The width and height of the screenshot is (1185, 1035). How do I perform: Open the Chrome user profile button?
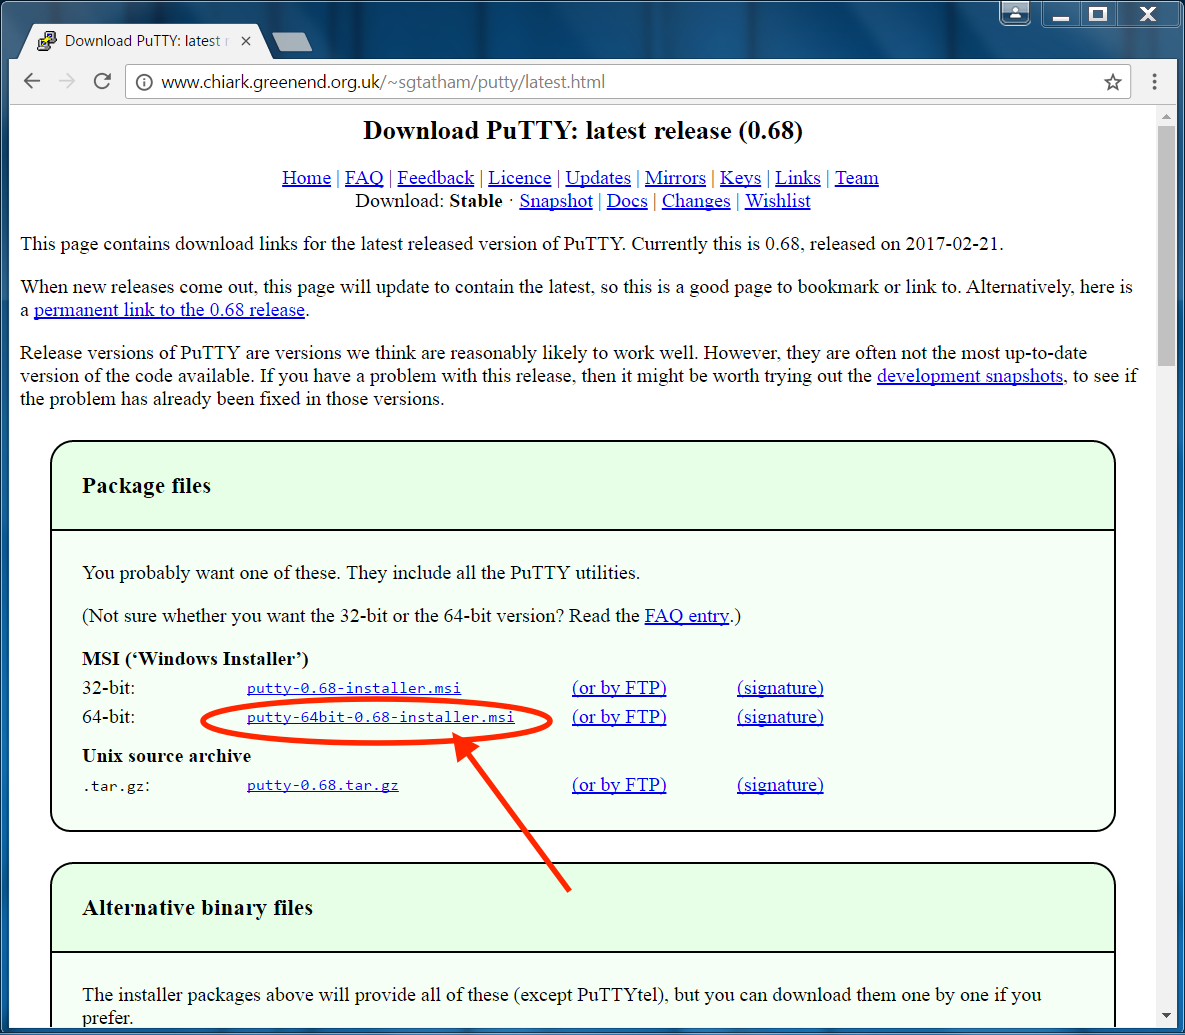click(1015, 13)
